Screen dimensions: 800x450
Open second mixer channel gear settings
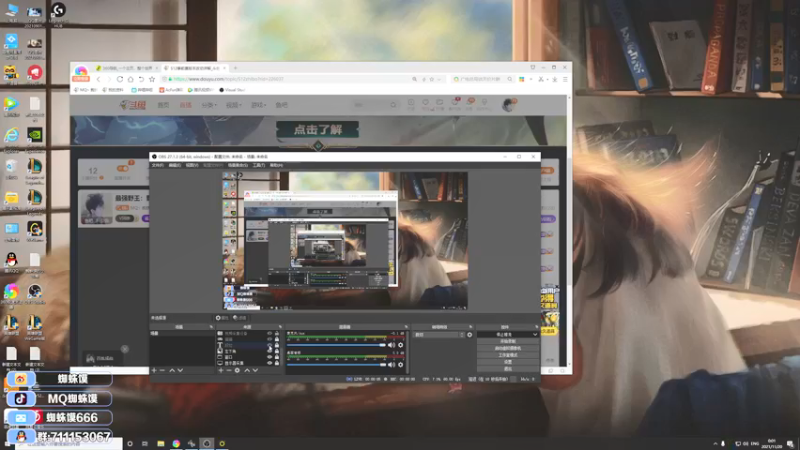click(401, 365)
